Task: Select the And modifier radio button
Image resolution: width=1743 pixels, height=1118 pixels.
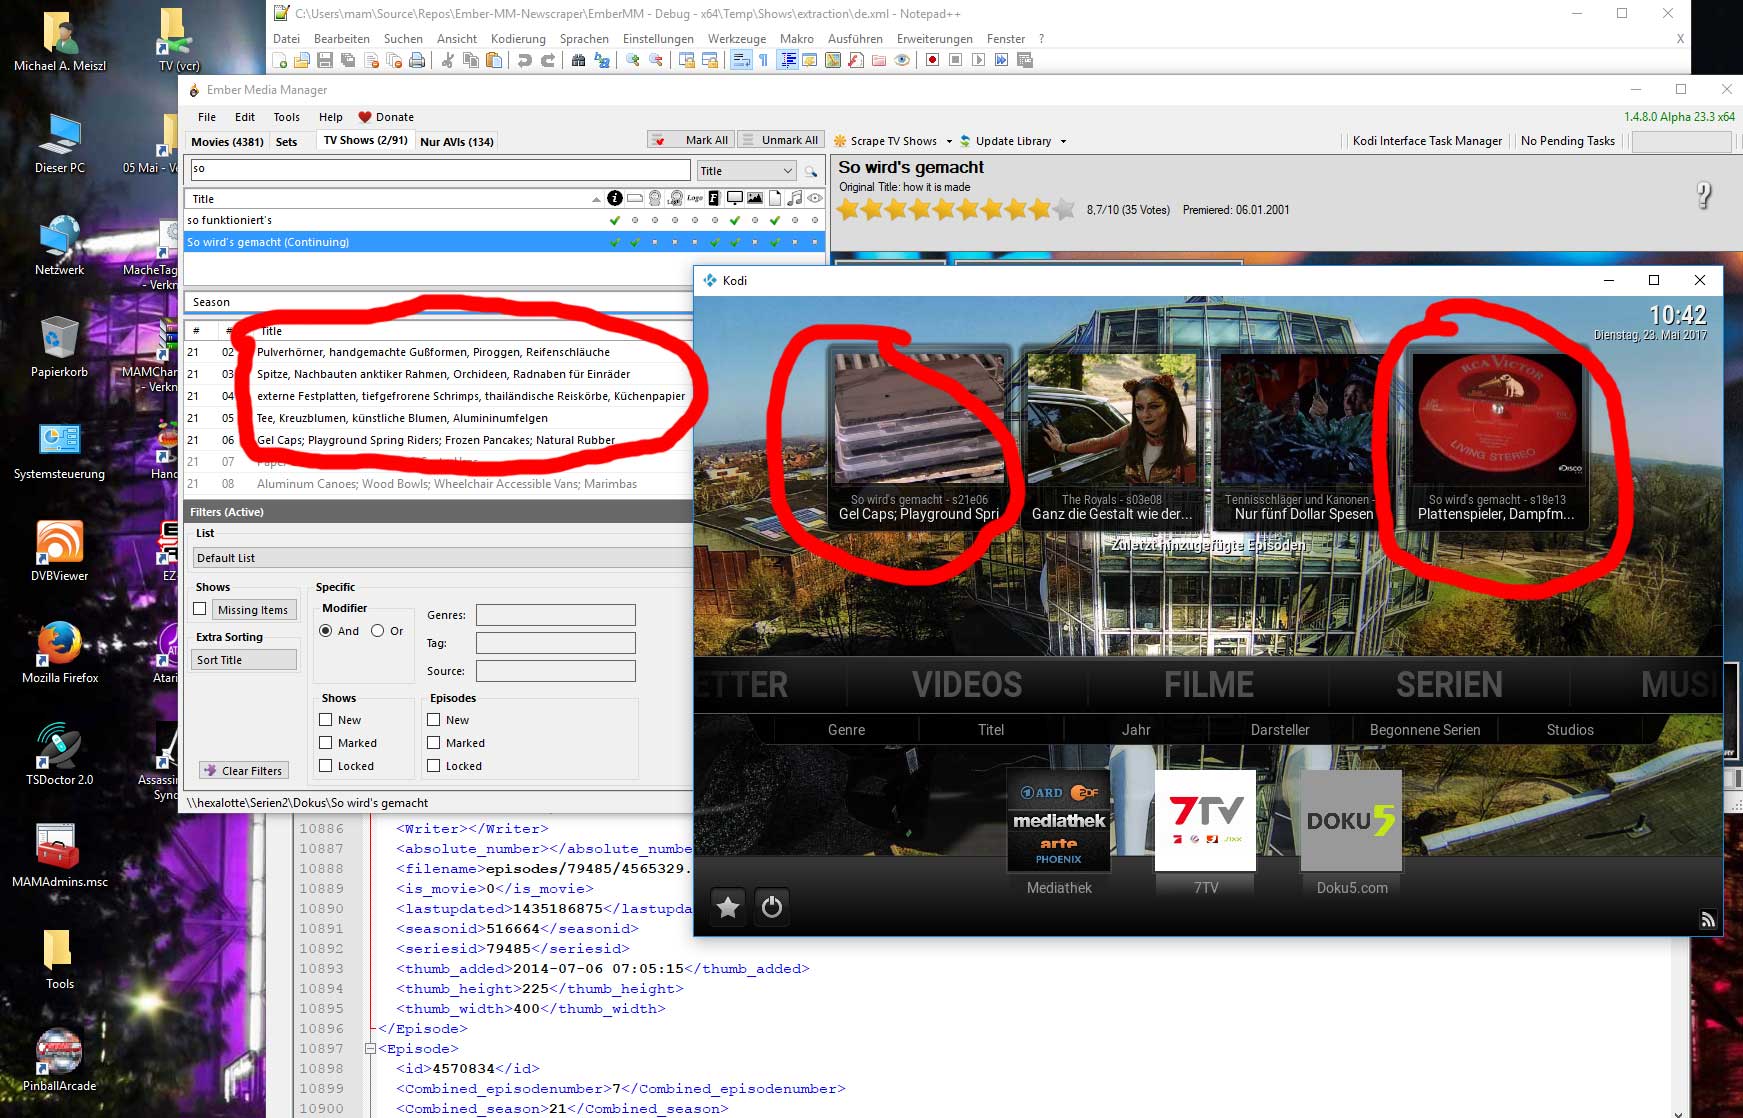Action: pos(326,631)
